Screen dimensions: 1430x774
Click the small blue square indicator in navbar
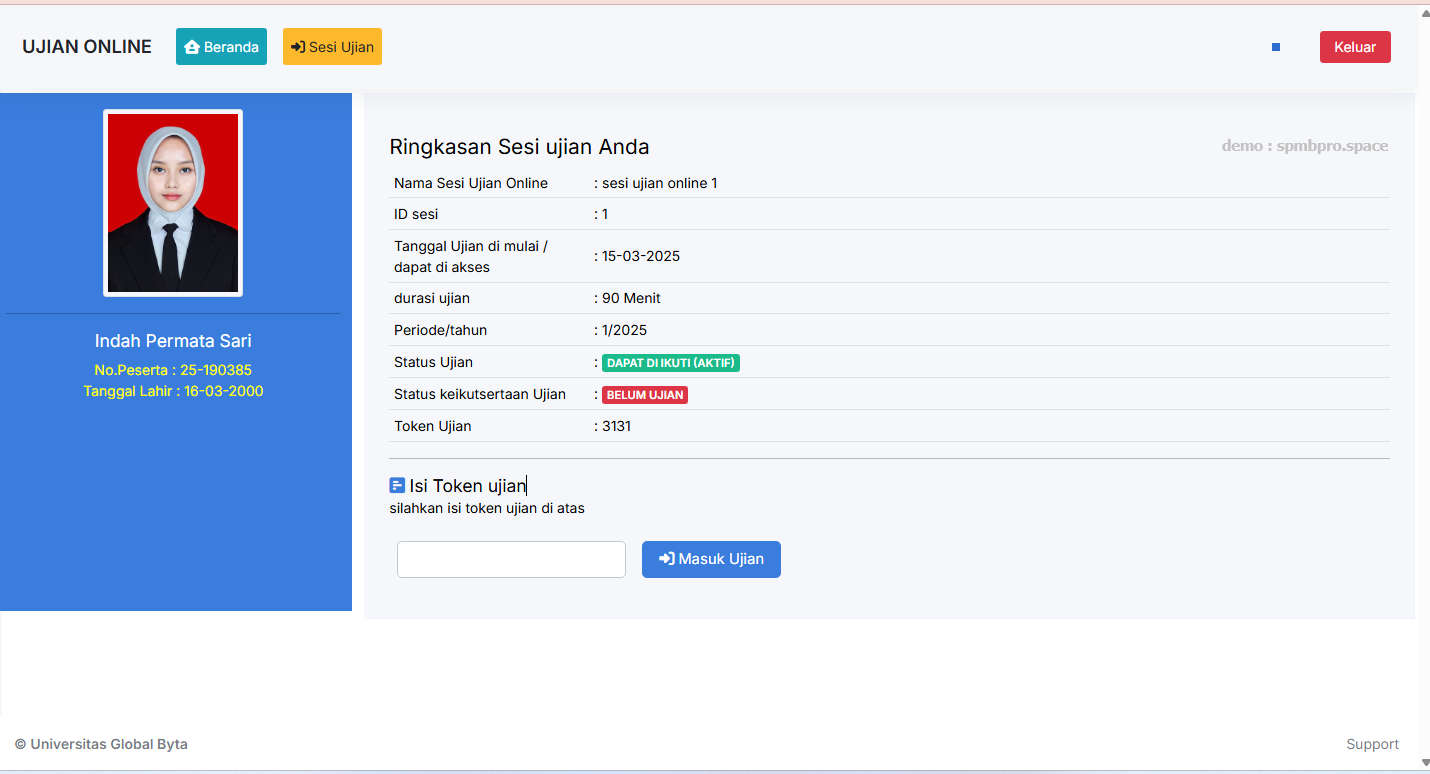(1275, 46)
